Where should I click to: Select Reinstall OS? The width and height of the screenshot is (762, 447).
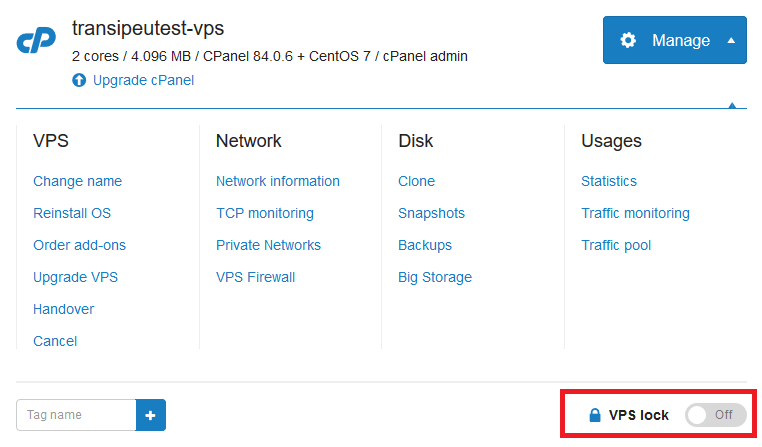(x=72, y=213)
